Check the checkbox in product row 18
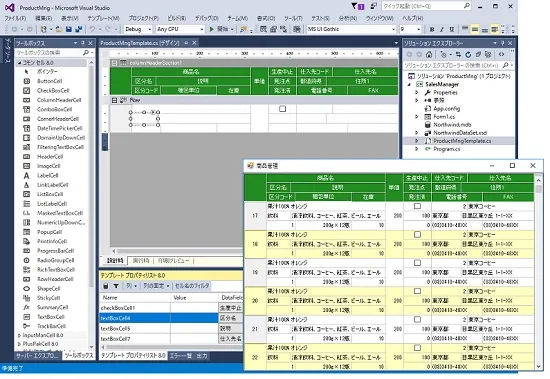The width and height of the screenshot is (550, 379). 417,234
